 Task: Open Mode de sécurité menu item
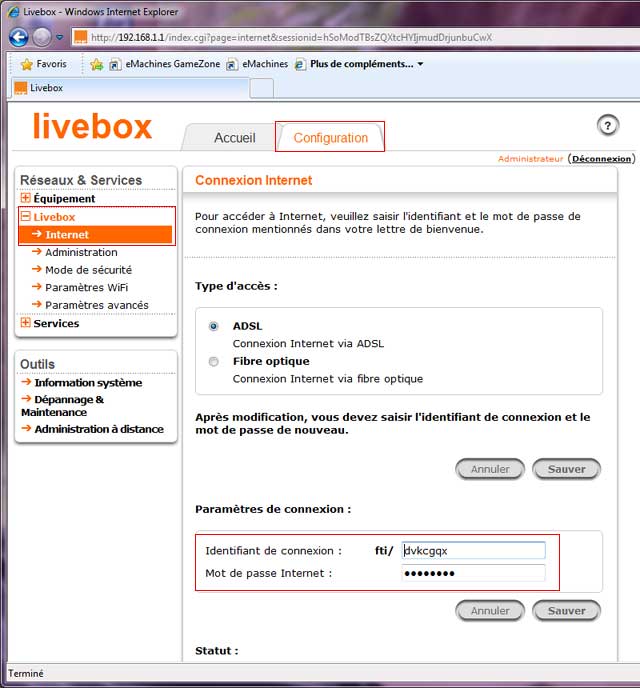[88, 270]
